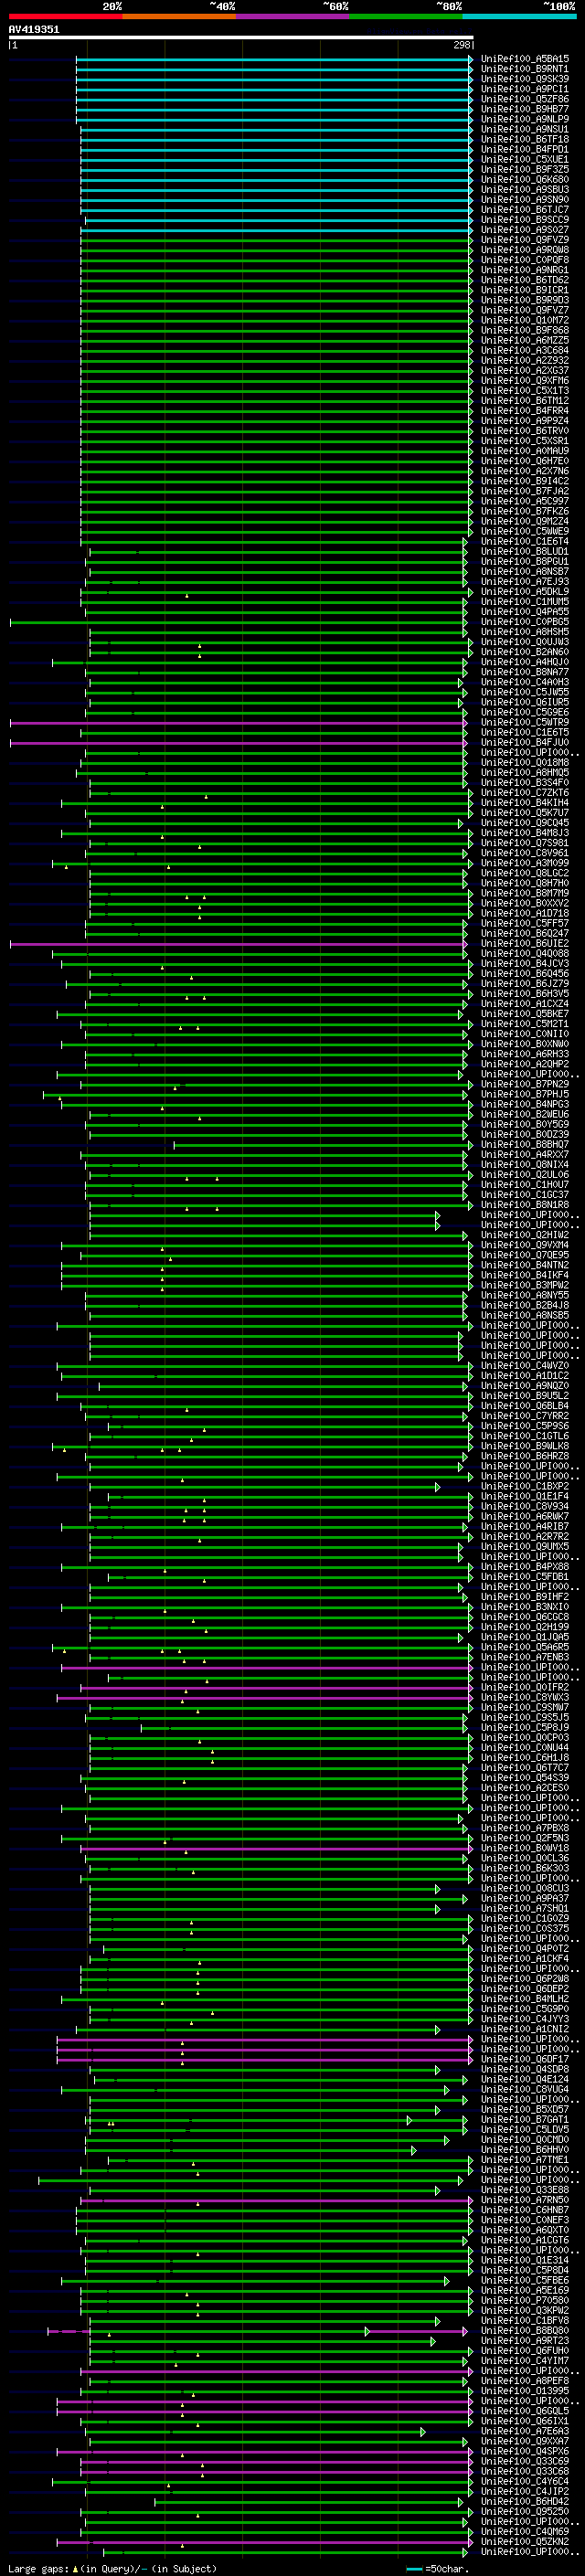
Task: Click label UniRef100_A9P9Z4
Action: click(x=525, y=421)
